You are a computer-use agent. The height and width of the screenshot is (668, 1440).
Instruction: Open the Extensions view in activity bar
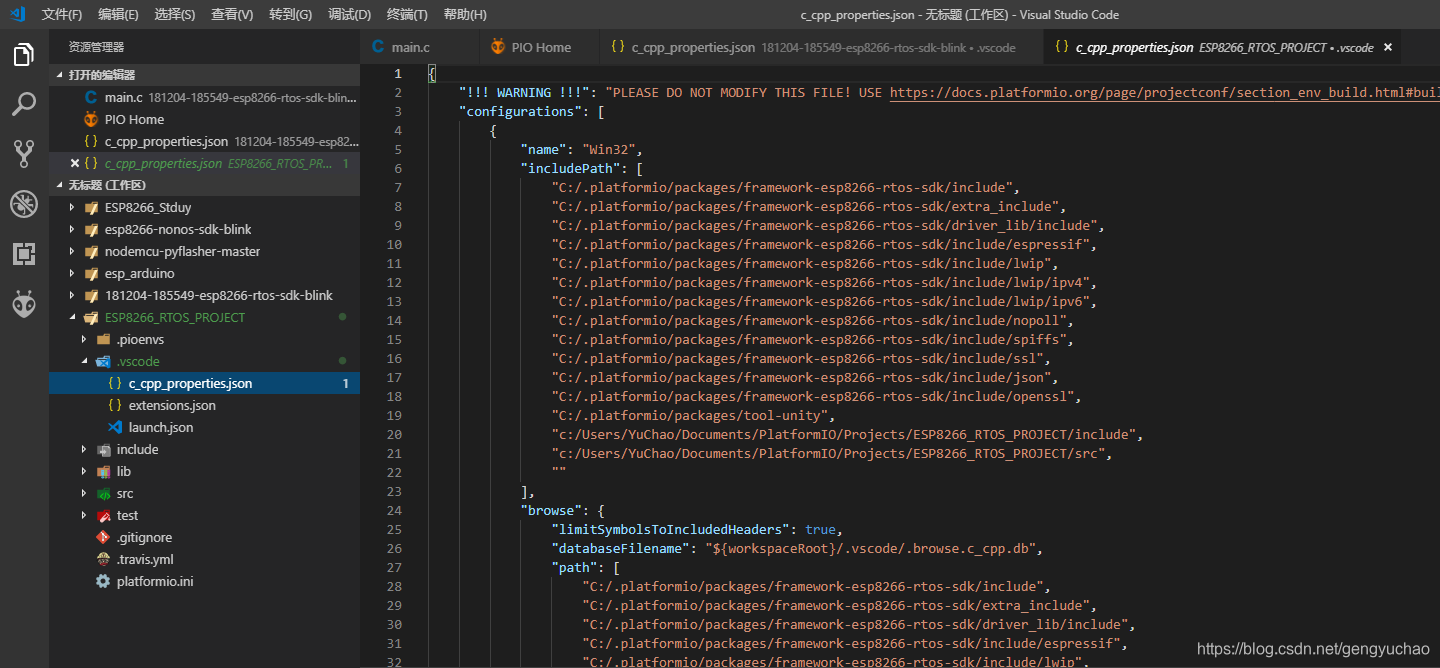pyautogui.click(x=24, y=254)
